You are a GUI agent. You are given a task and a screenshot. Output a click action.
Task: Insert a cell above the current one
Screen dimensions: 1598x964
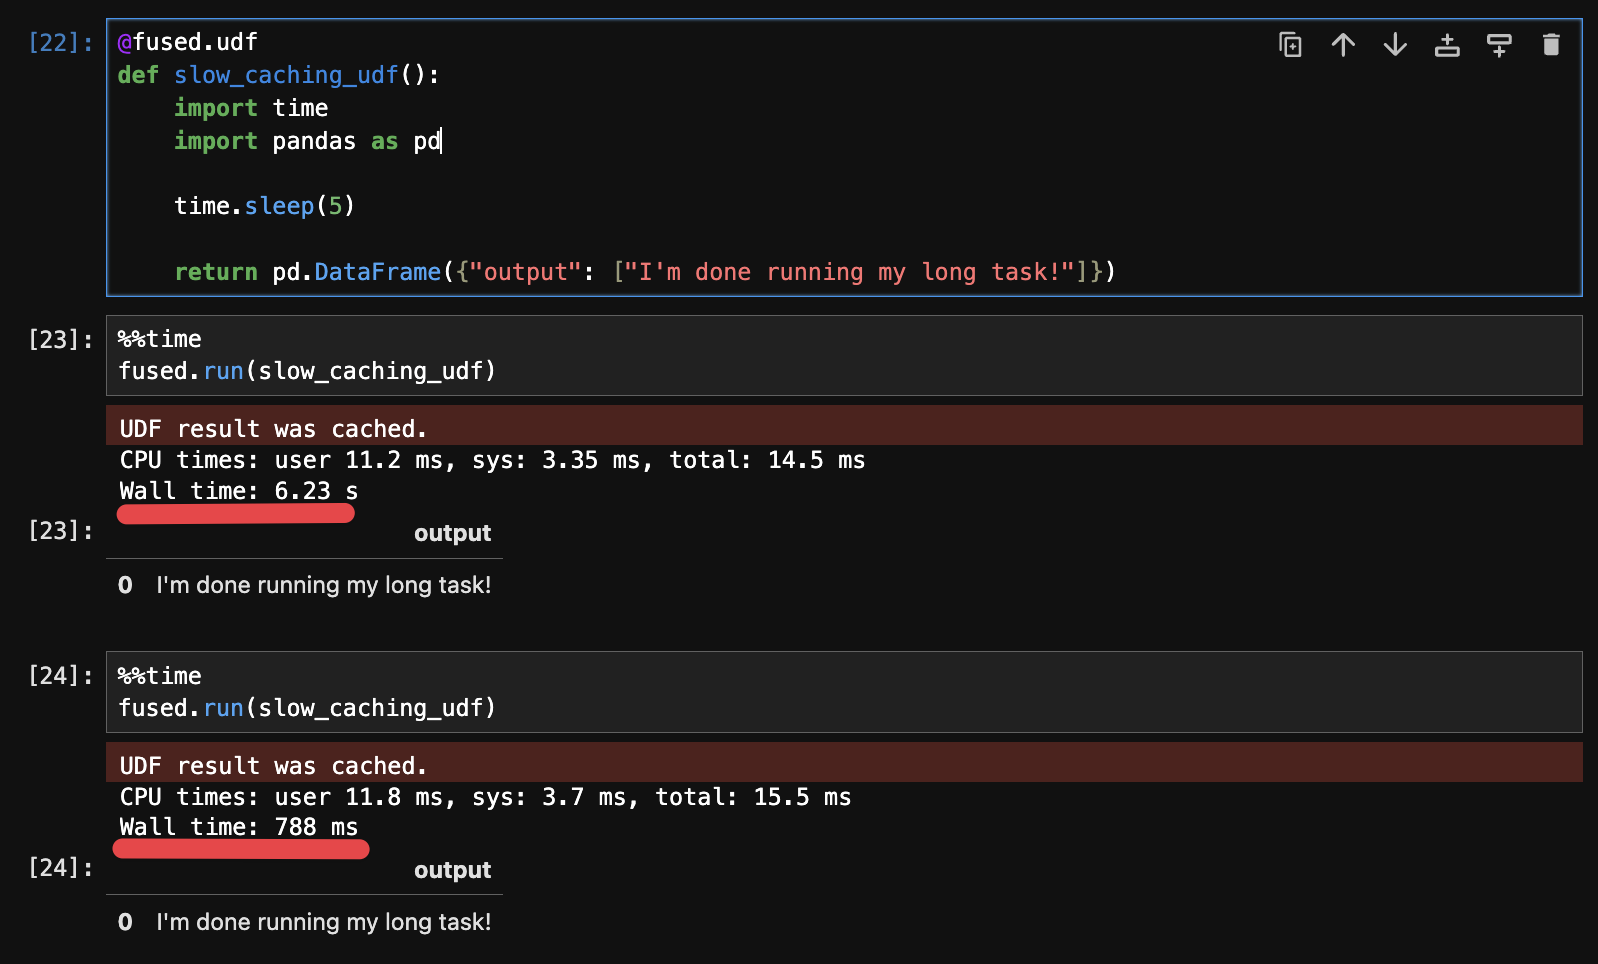[1447, 45]
